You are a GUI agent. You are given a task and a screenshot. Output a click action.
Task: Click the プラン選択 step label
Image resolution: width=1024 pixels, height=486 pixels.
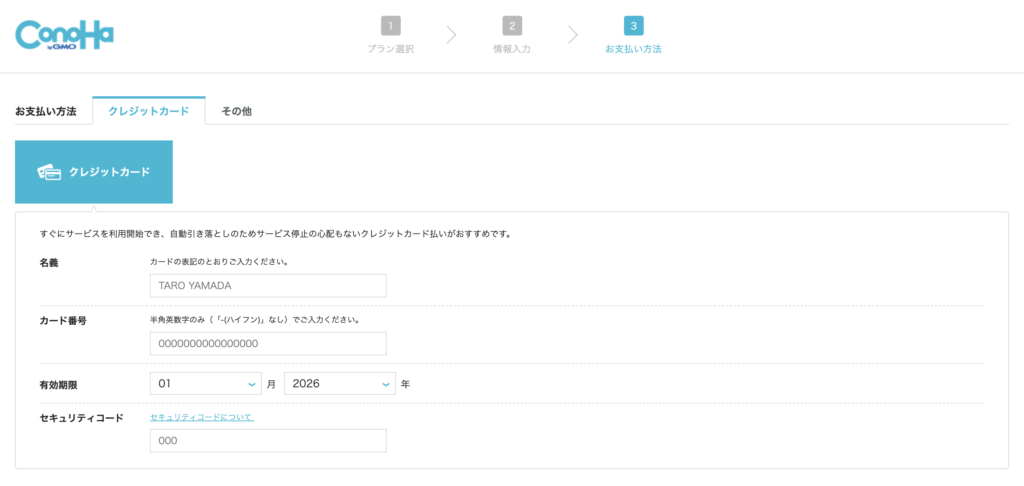(391, 49)
